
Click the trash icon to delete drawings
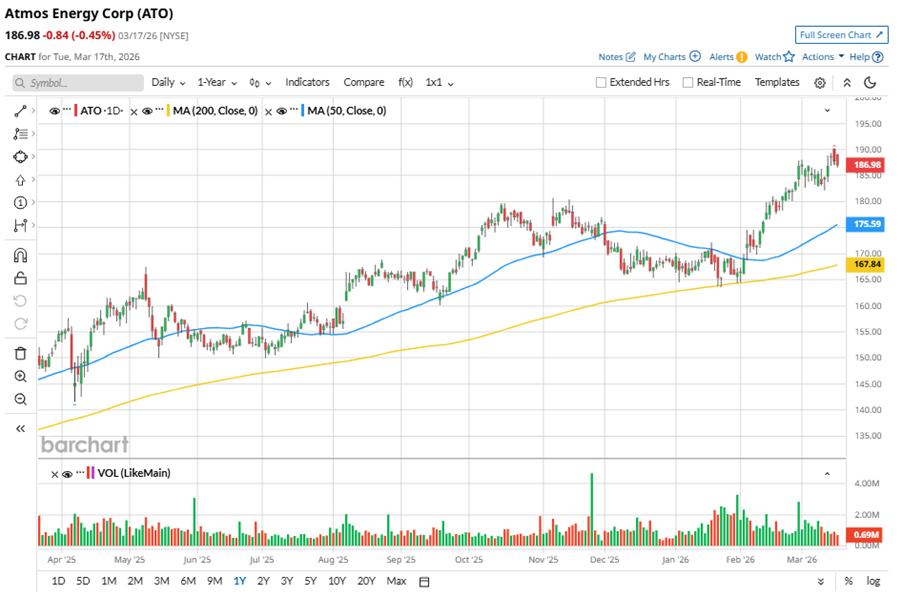click(x=20, y=353)
